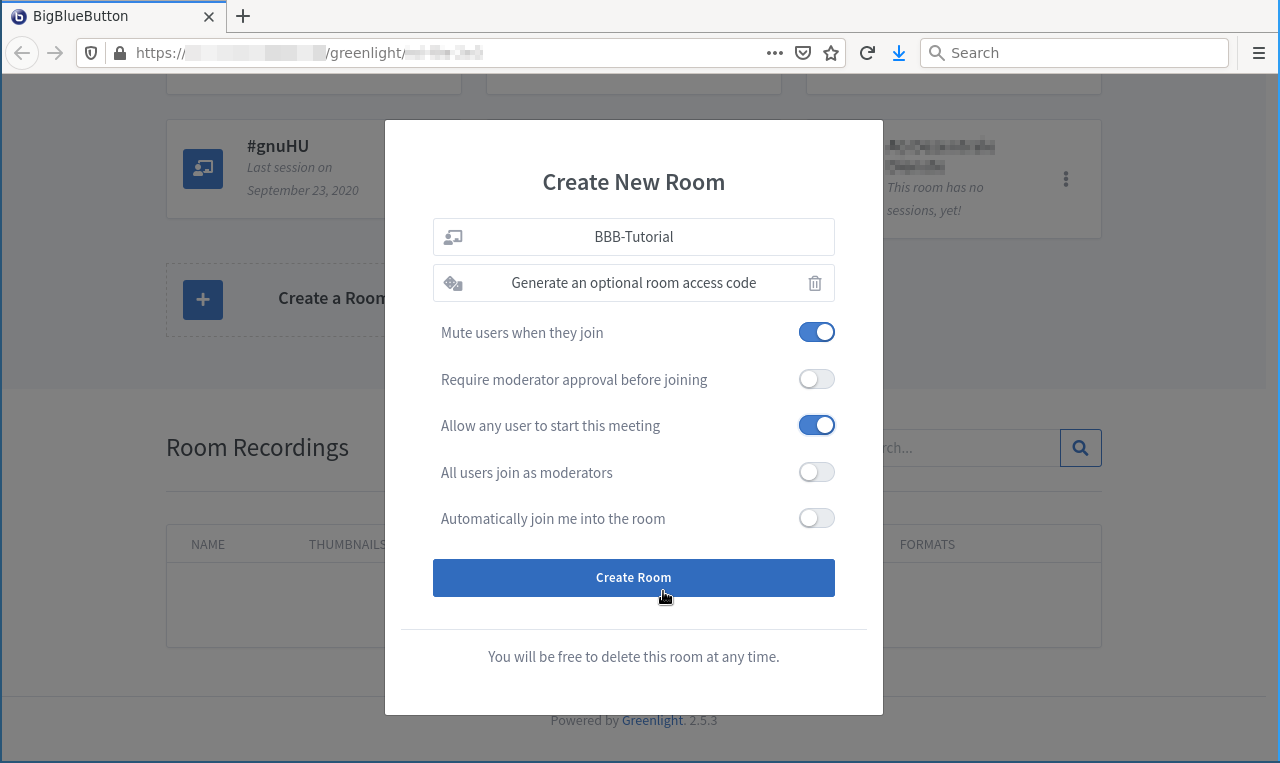Image resolution: width=1280 pixels, height=763 pixels.
Task: Open the Firefox hamburger menu
Action: (x=1259, y=53)
